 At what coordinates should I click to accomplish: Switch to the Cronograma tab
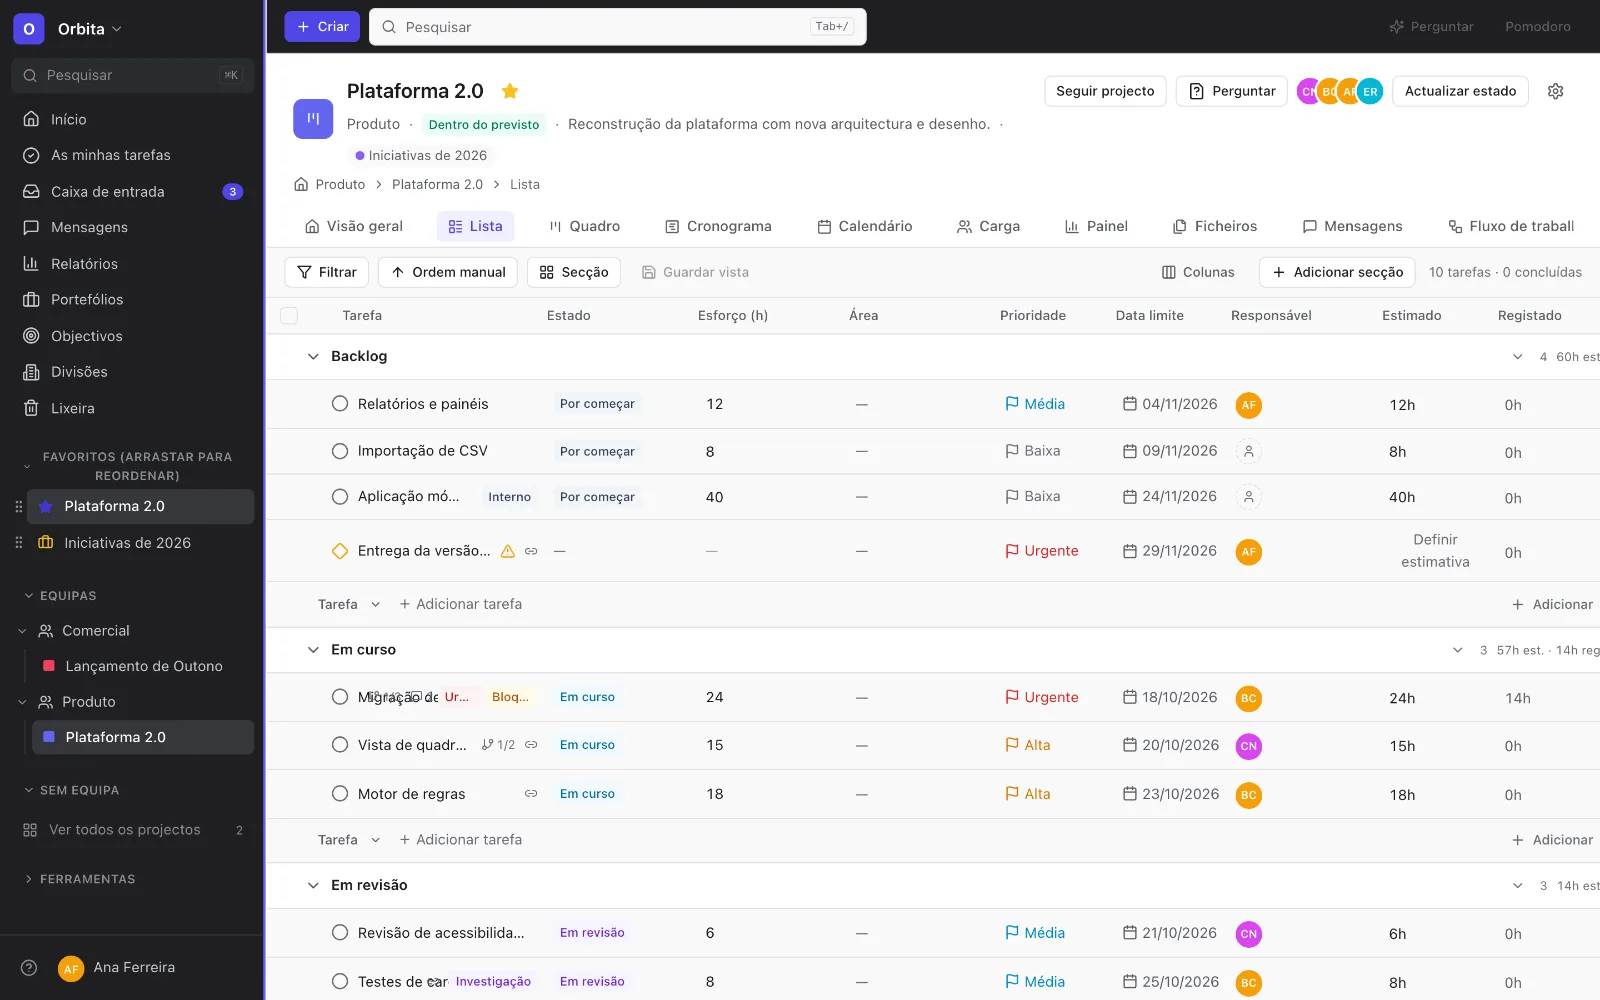[x=719, y=226]
